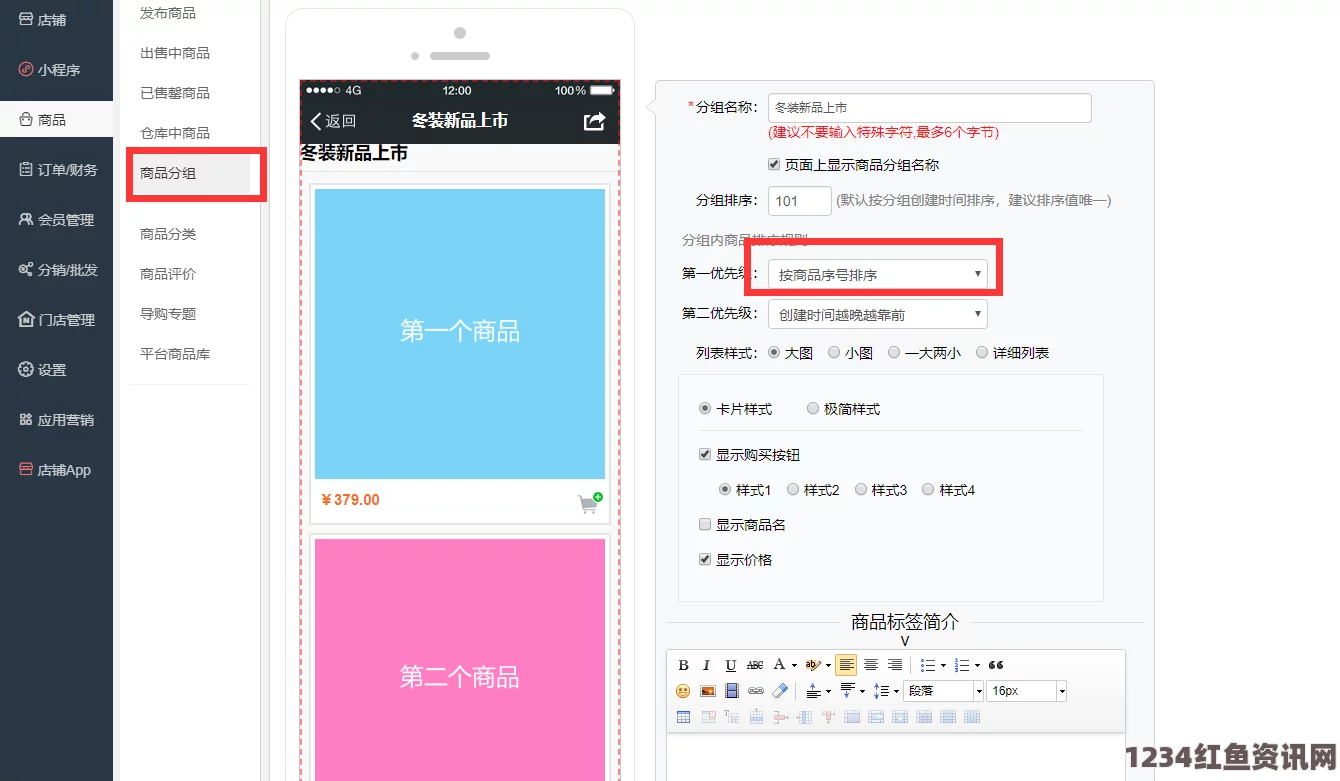Tap the share icon in phone preview
The width and height of the screenshot is (1340, 781).
coord(594,121)
